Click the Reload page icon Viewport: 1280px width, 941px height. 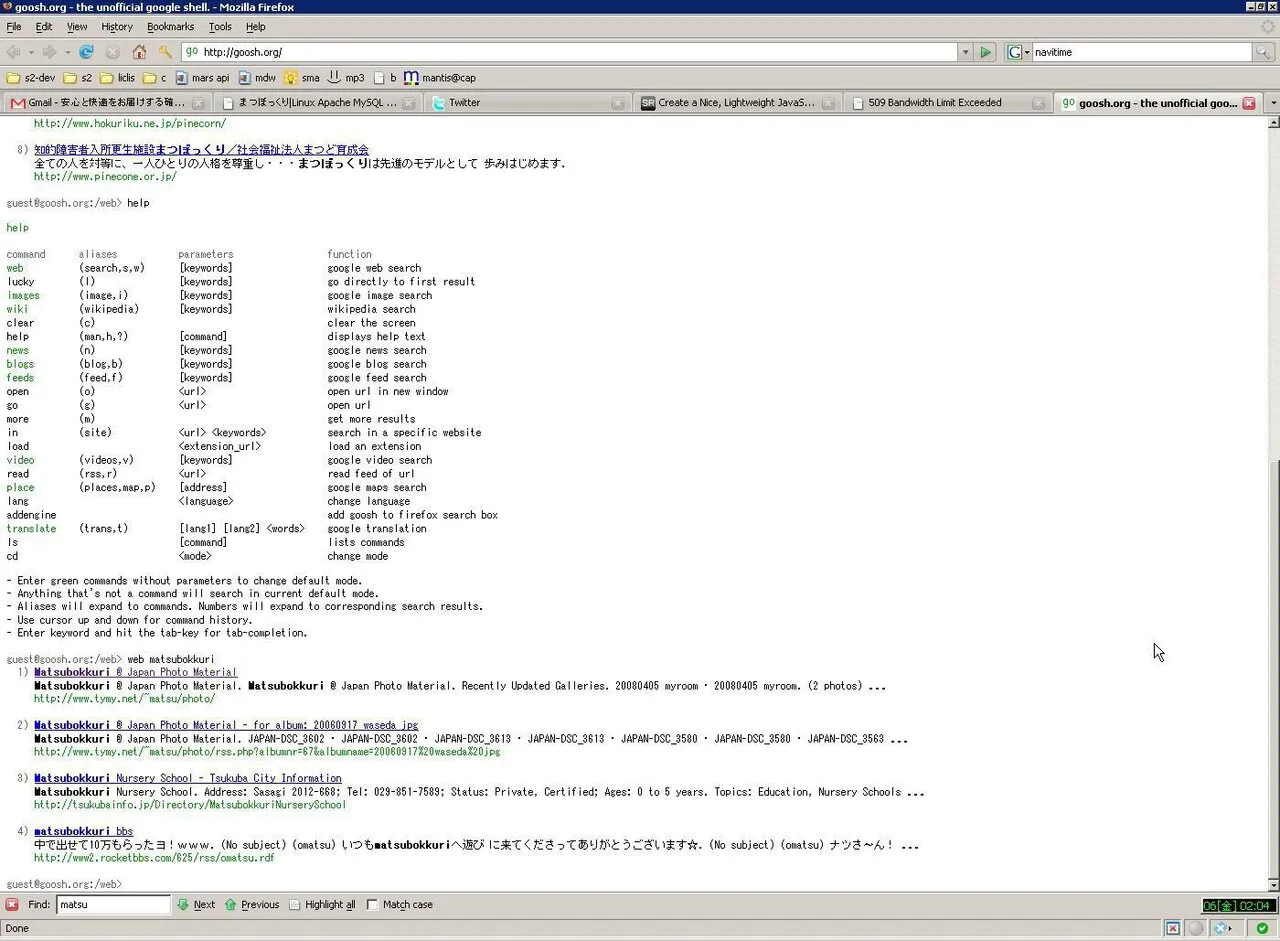click(86, 52)
